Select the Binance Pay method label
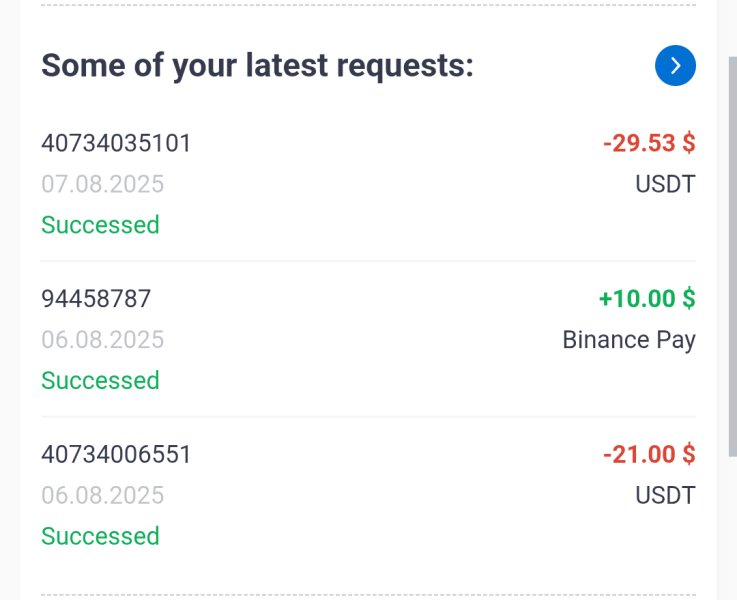Screen dimensions: 737x600 pos(628,340)
